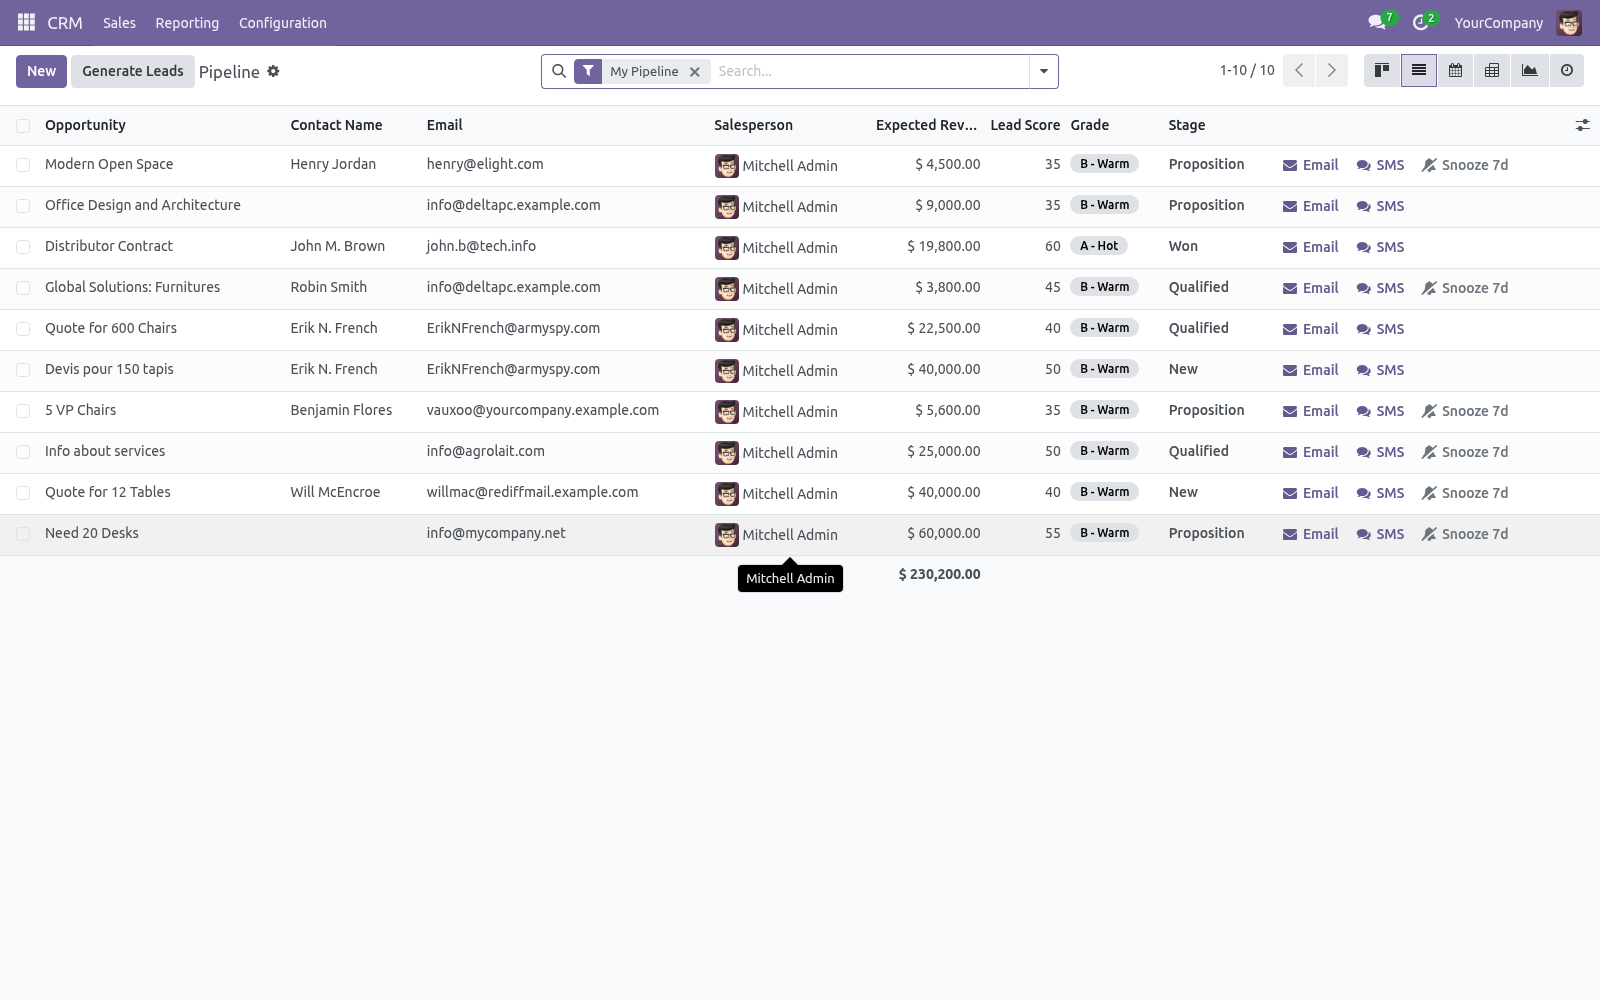Select the Need 20 Desks checkbox
Viewport: 1600px width, 1000px height.
point(23,534)
